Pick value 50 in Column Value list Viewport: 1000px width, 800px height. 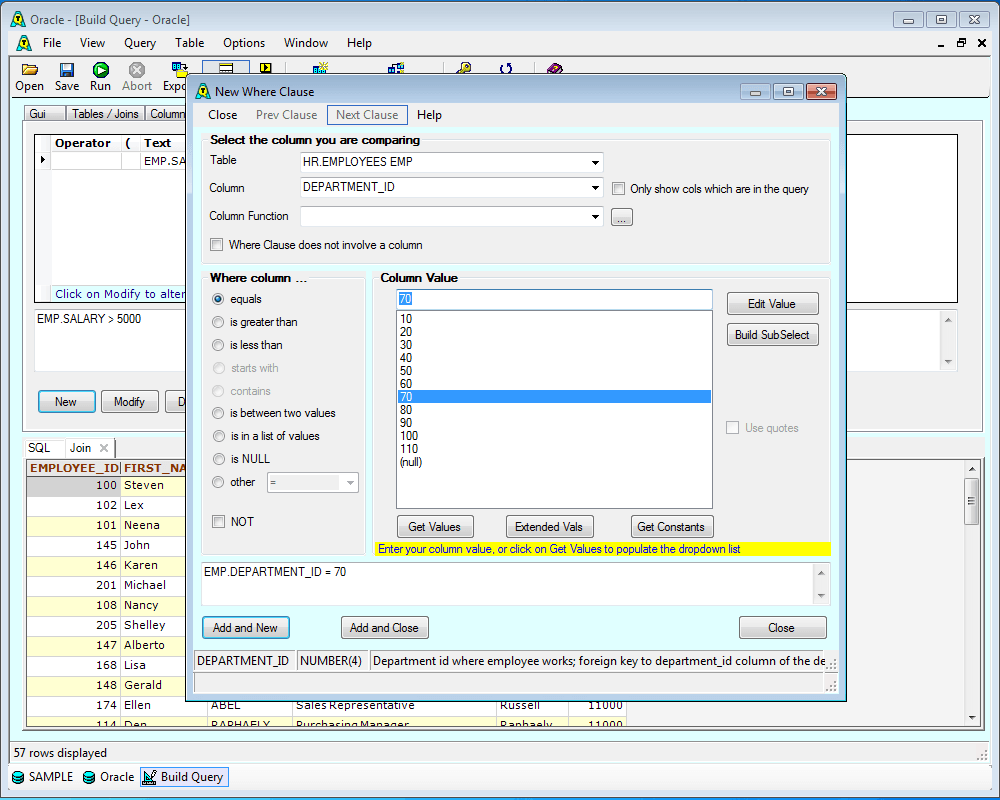[x=554, y=371]
